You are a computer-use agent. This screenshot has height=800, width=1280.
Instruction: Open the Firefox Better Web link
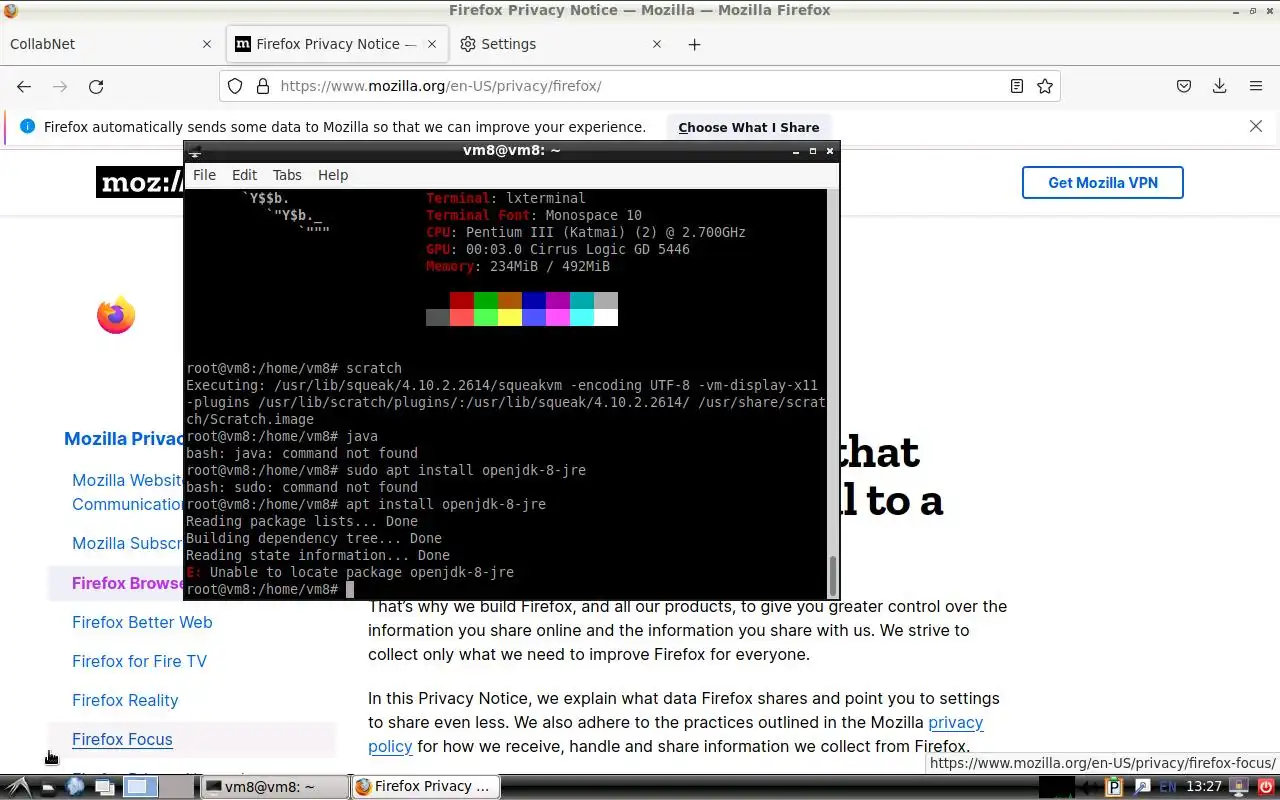[x=142, y=622]
